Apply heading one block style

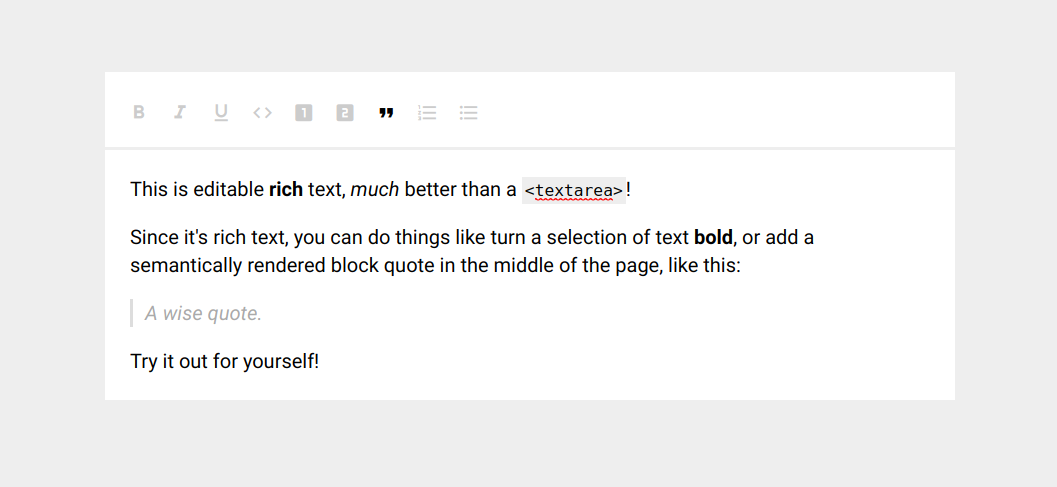(304, 113)
